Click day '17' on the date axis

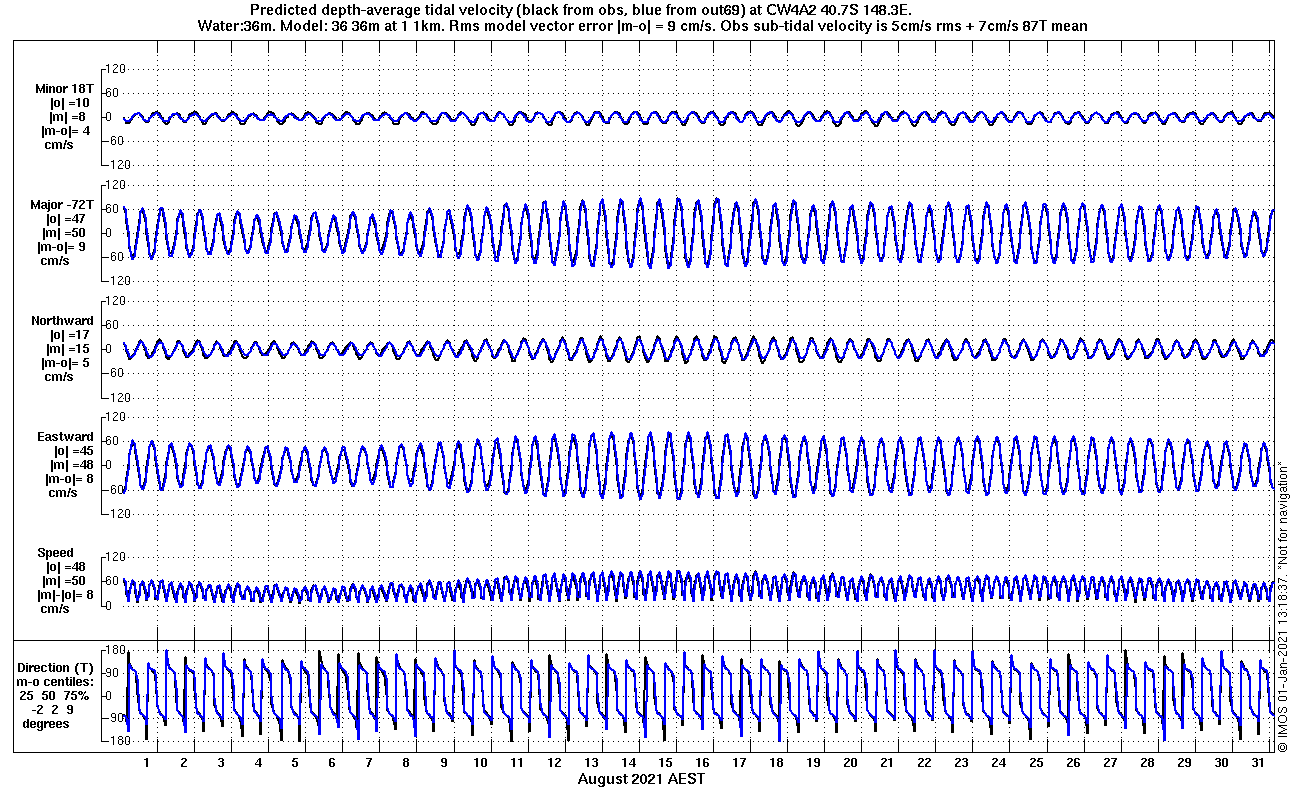(x=739, y=763)
